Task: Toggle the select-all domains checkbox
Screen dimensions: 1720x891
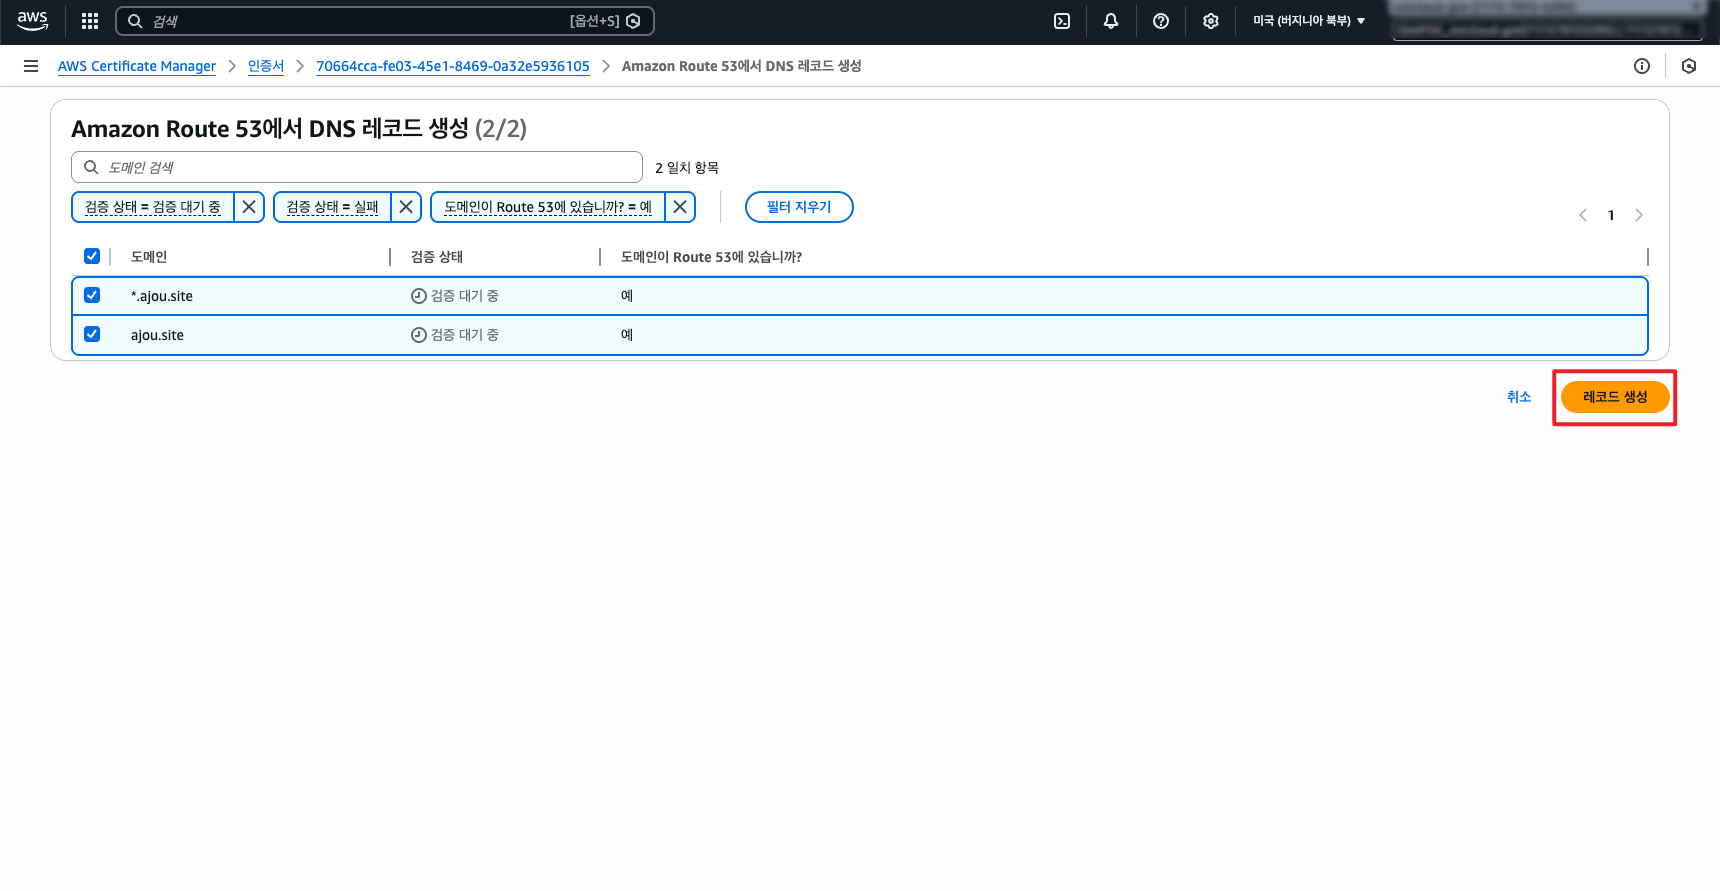Action: [92, 256]
